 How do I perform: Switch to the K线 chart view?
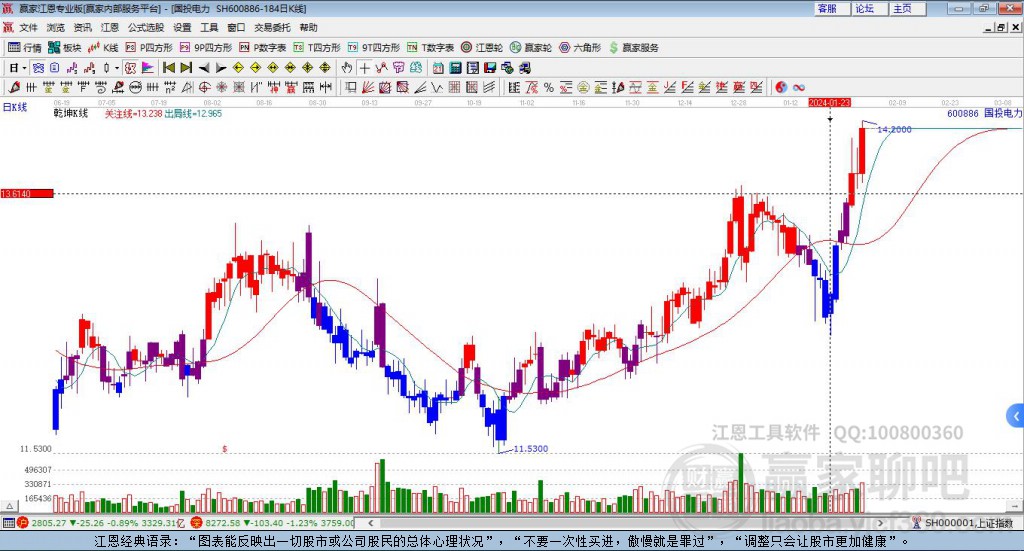(103, 48)
